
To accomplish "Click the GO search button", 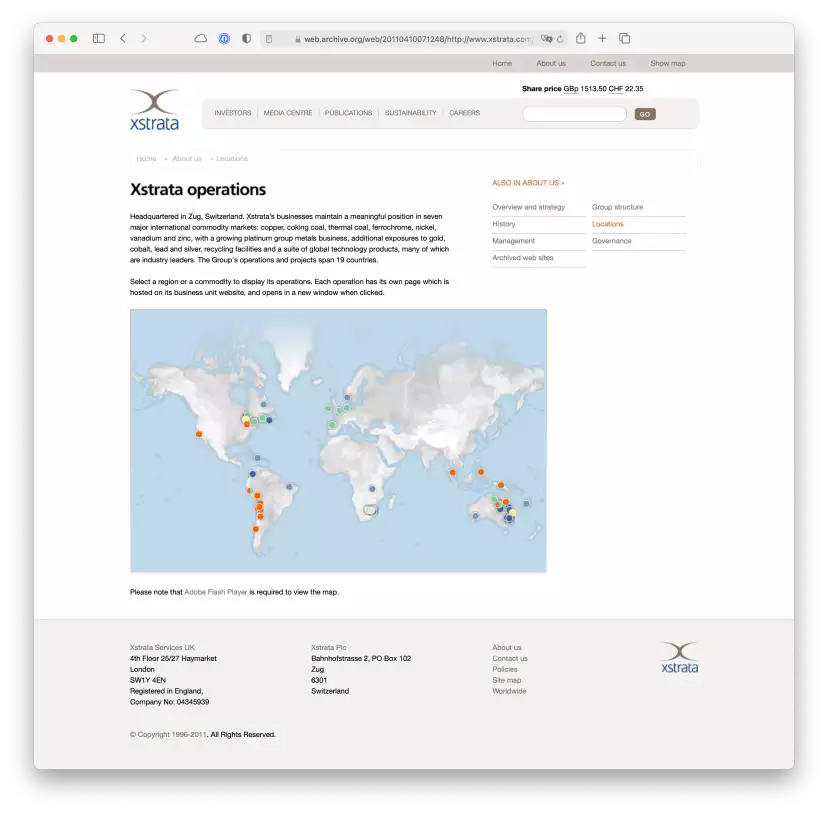I will point(645,114).
